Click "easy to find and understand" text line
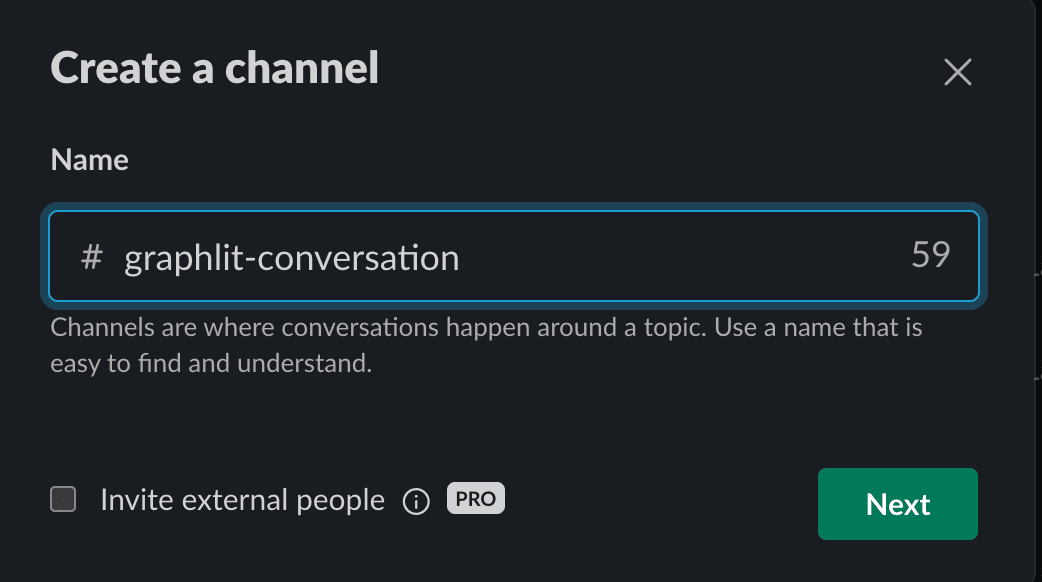Viewport: 1042px width, 582px height. click(x=211, y=364)
